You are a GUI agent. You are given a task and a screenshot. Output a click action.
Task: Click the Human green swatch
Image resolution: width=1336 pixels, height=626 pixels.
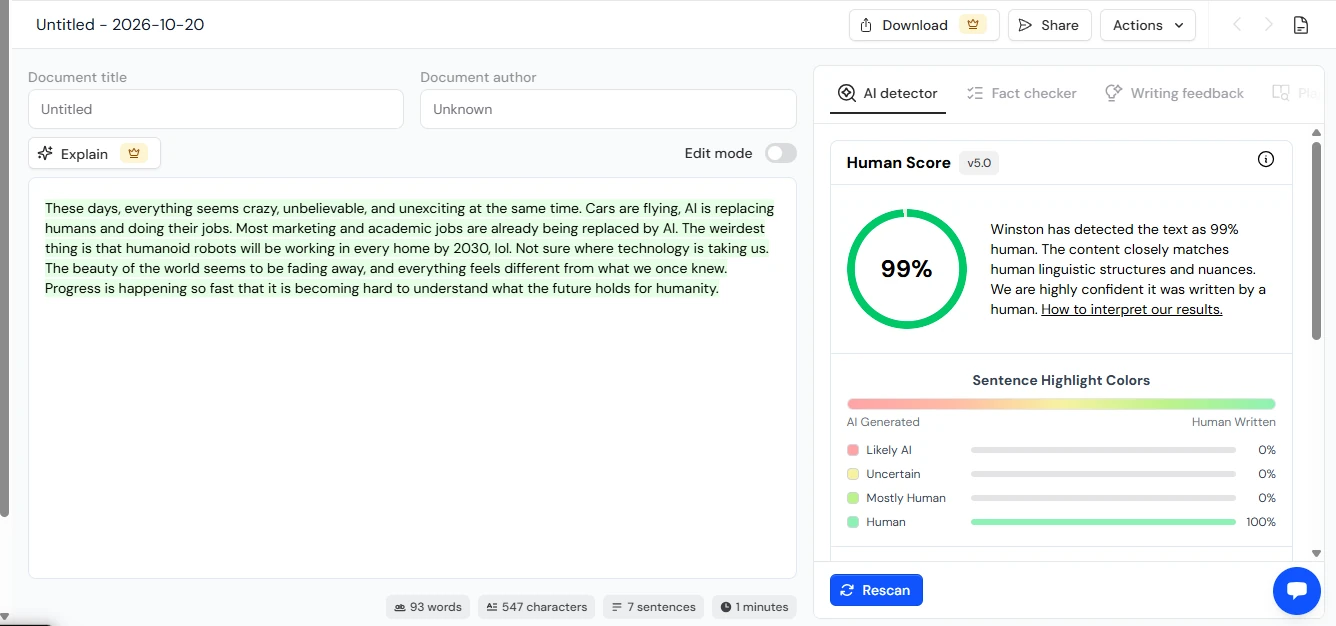(853, 522)
